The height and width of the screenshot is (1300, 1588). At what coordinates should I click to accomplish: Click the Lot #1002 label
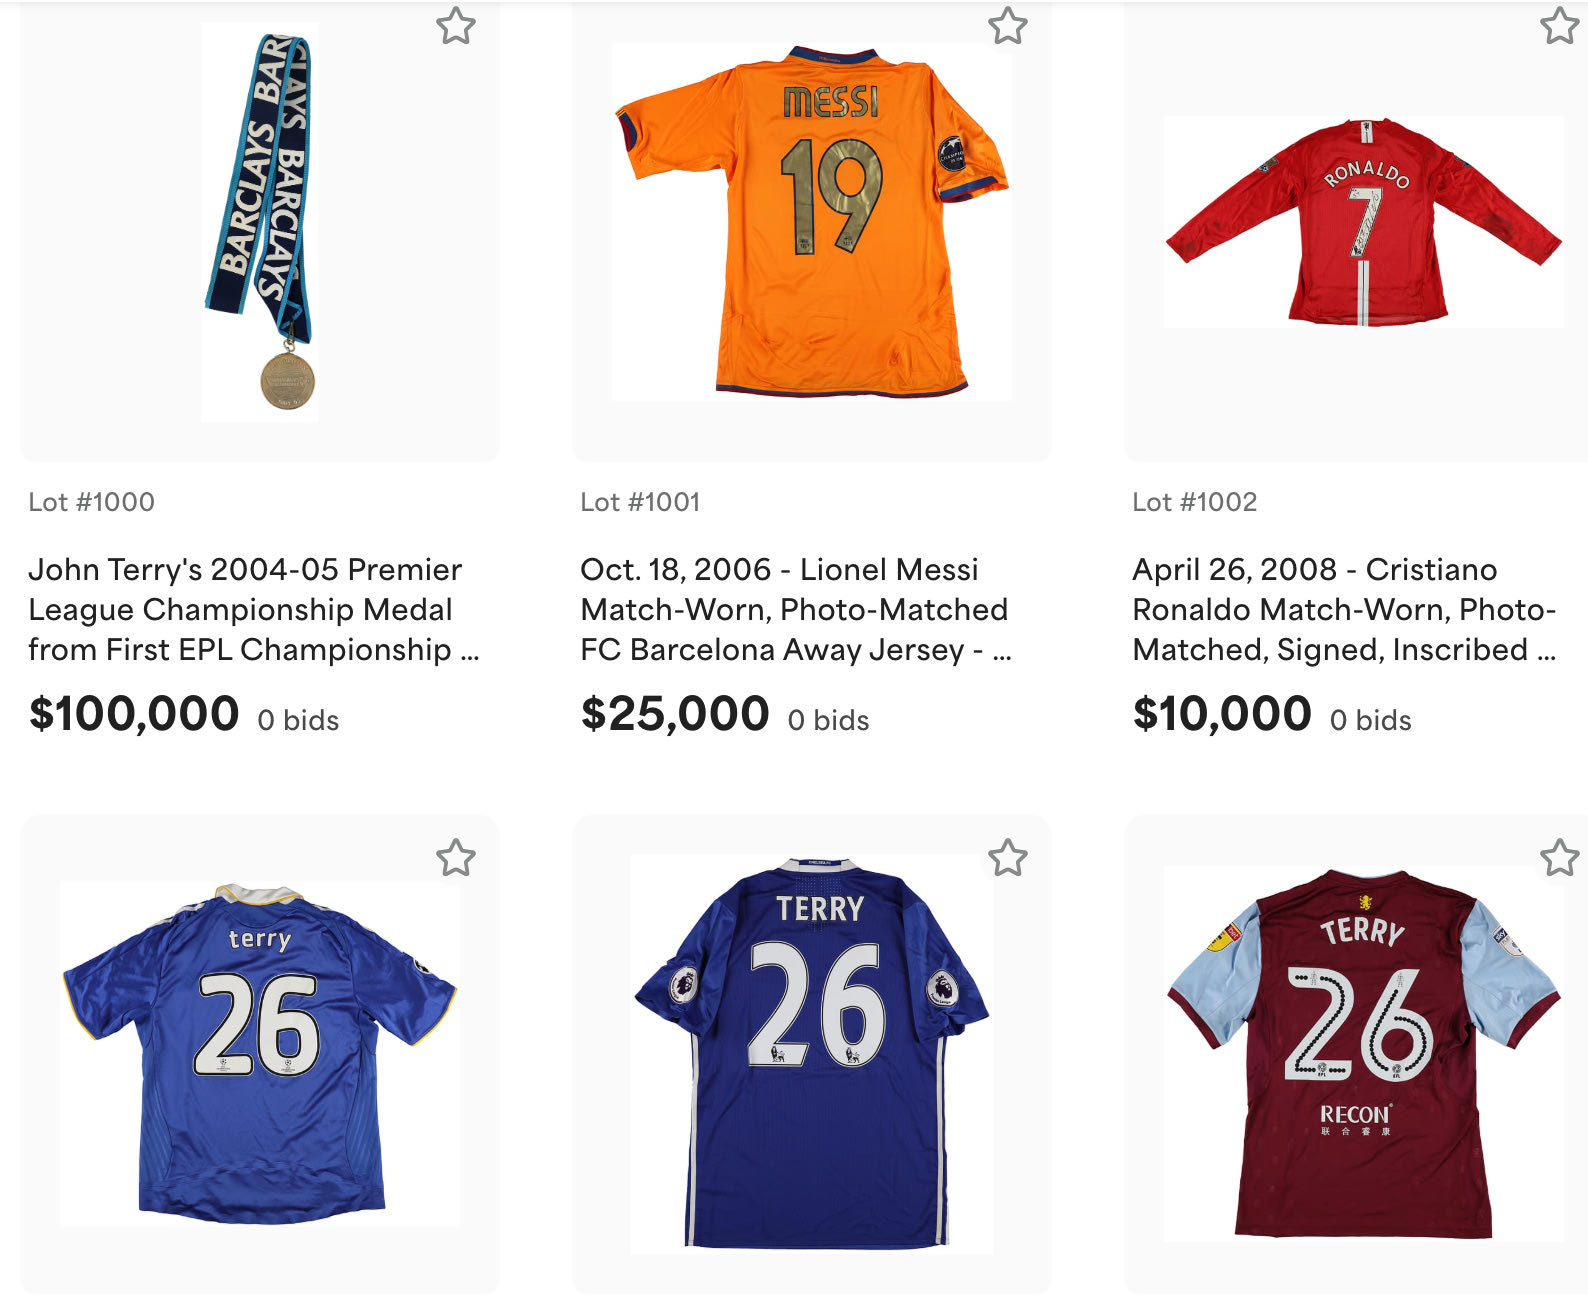(x=1195, y=502)
